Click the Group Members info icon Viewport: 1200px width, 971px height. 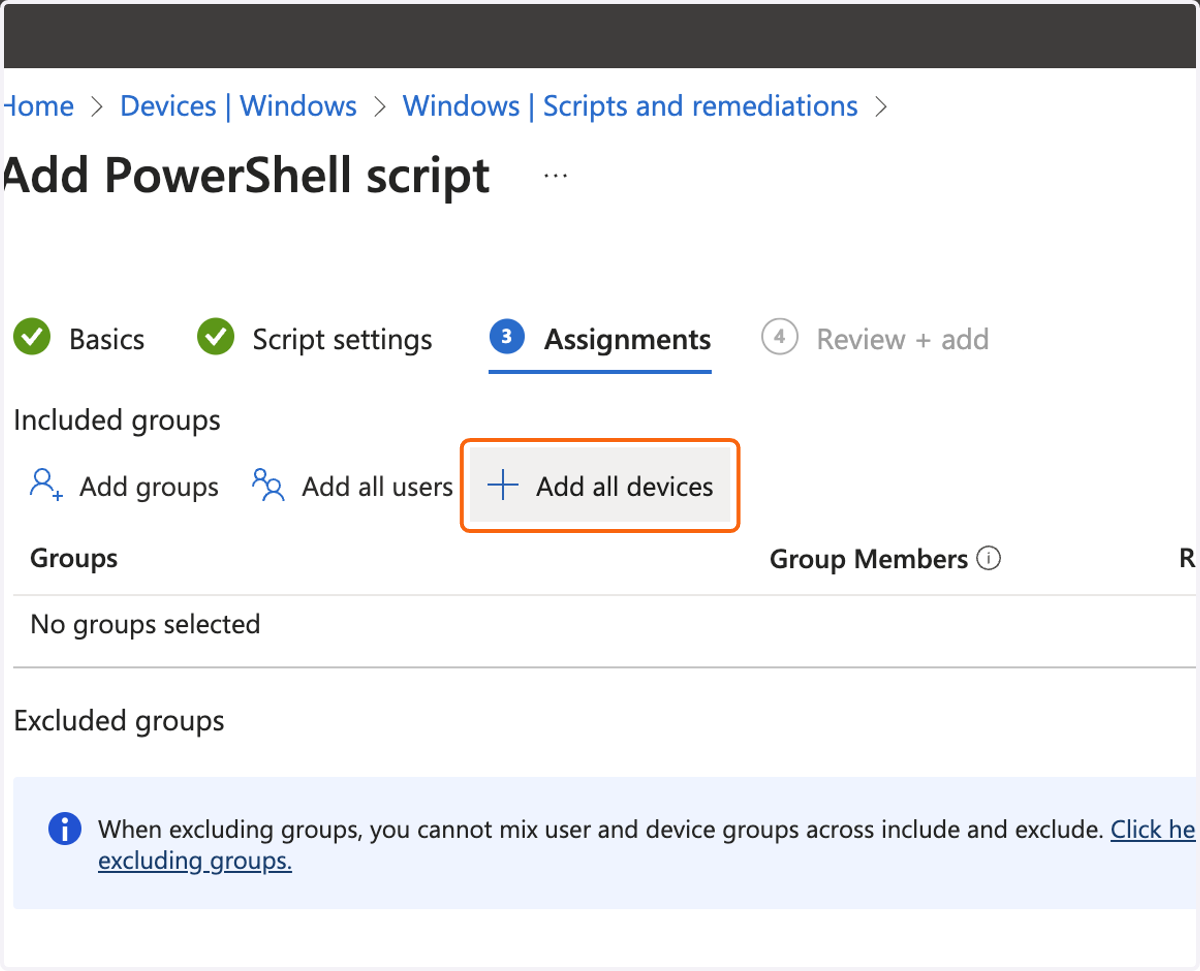(988, 558)
